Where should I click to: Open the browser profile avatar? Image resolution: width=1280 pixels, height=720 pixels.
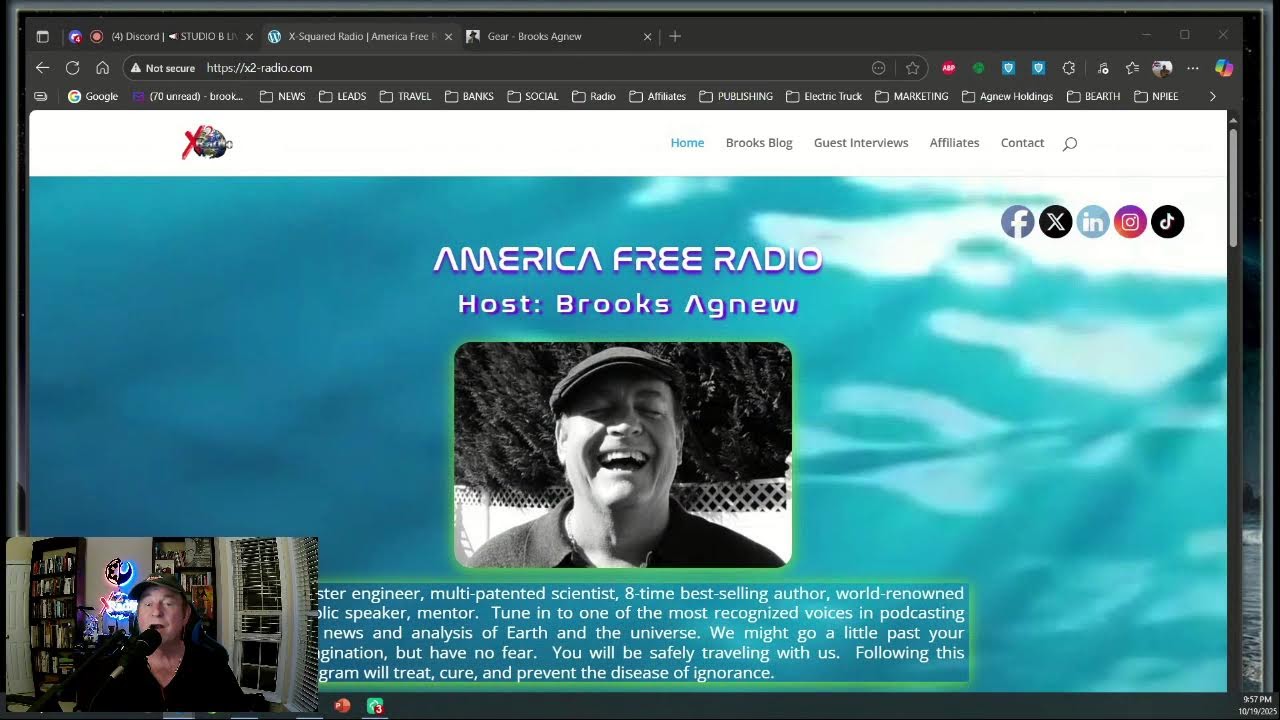coord(1162,68)
